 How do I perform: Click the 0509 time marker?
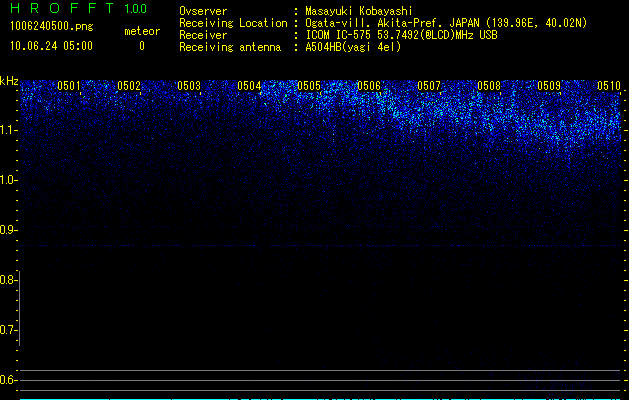click(549, 86)
